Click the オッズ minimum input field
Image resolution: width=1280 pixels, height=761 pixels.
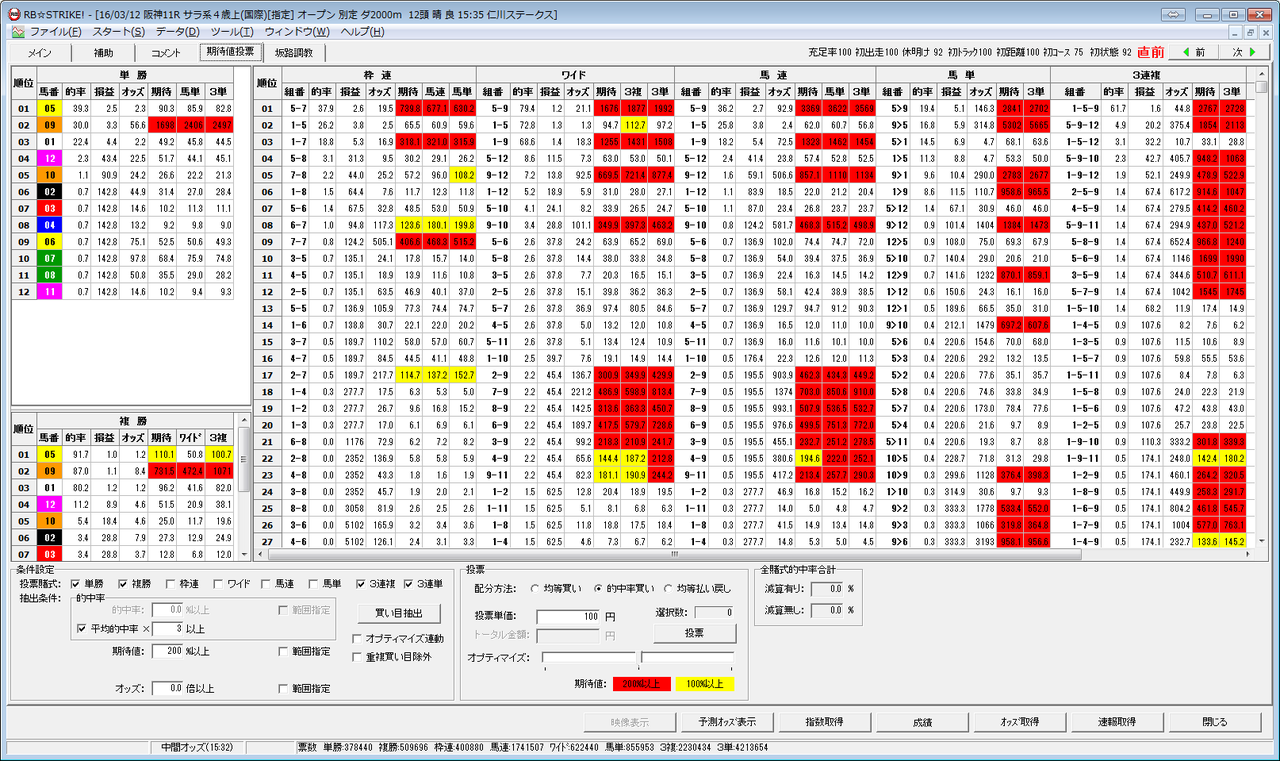click(x=166, y=688)
